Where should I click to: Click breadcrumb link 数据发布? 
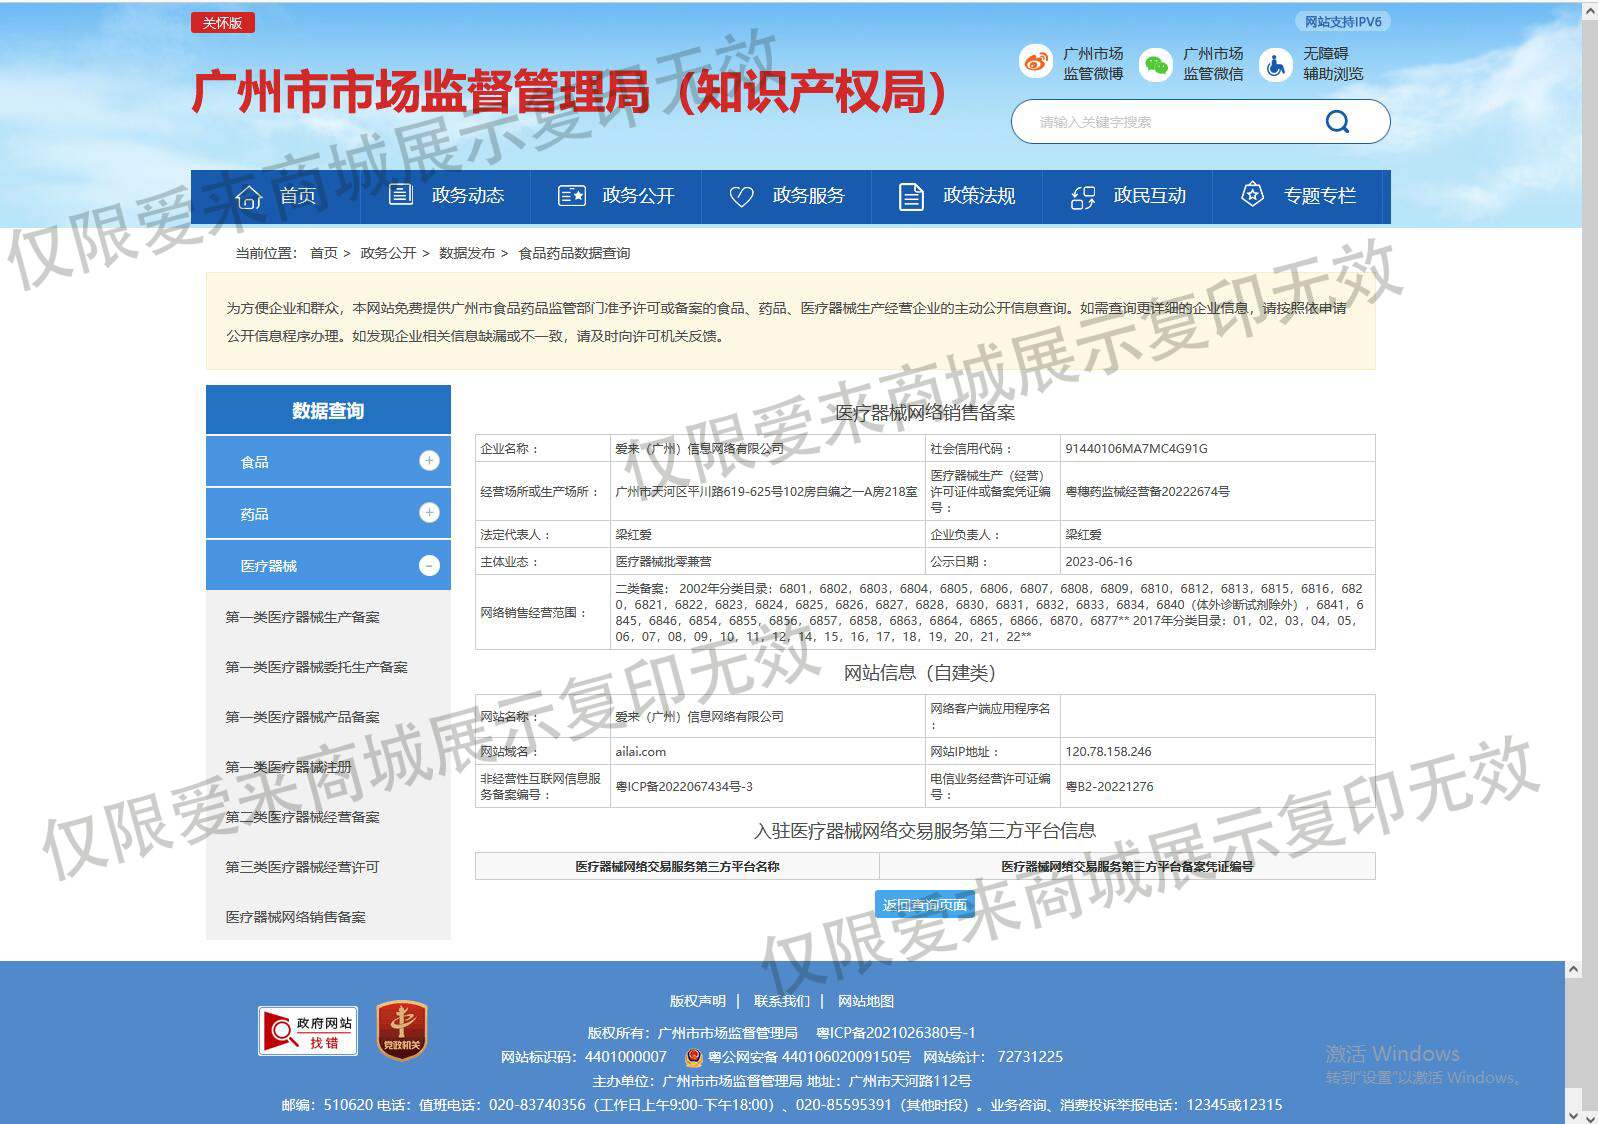tap(467, 253)
